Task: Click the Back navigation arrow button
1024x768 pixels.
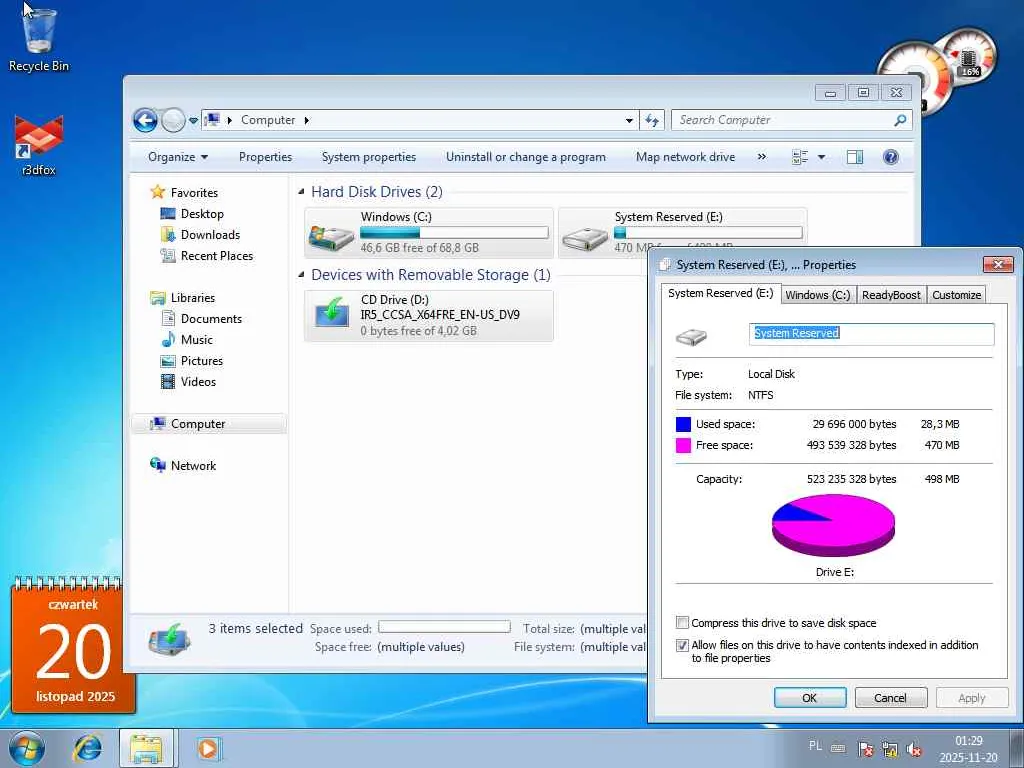Action: (145, 120)
